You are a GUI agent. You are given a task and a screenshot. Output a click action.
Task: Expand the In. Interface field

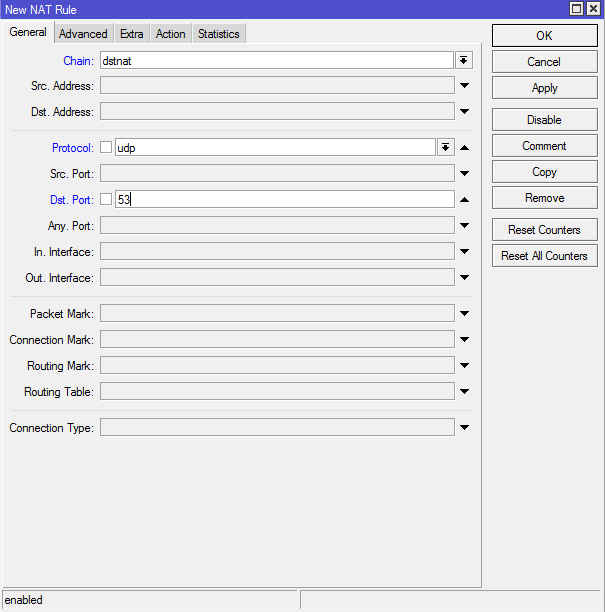pos(464,251)
